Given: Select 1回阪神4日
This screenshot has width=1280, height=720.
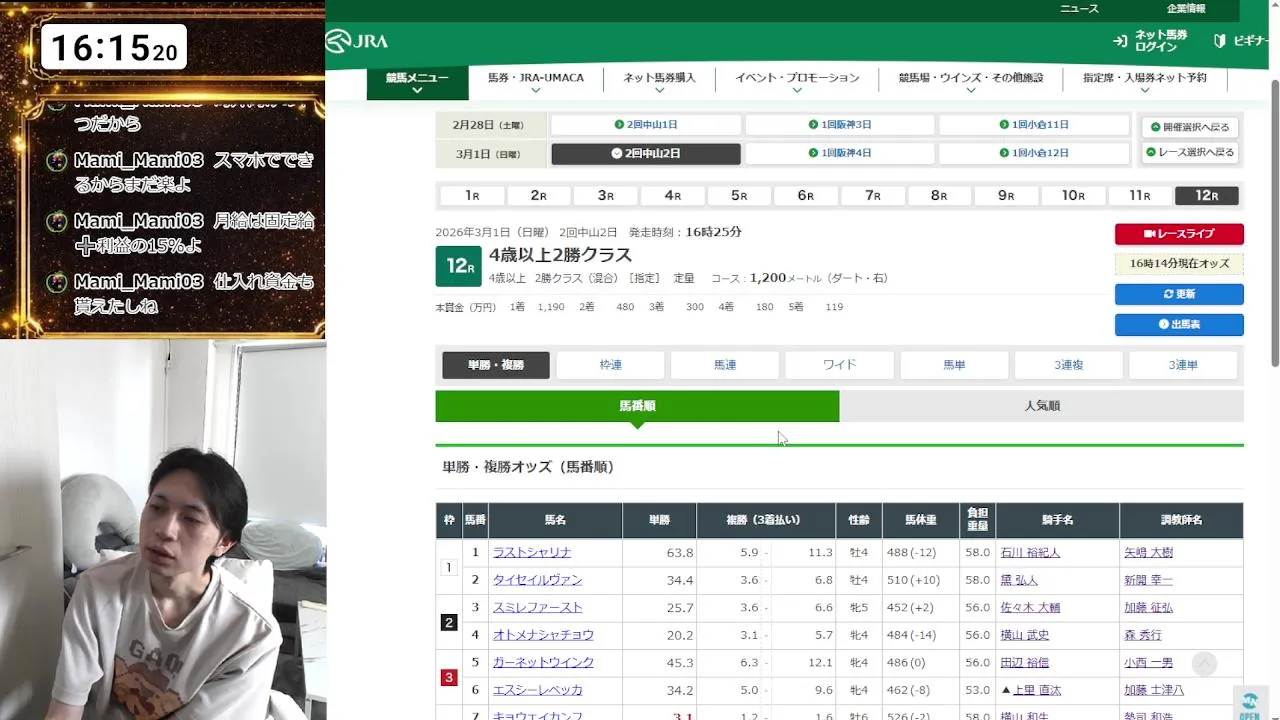Looking at the screenshot, I should [x=840, y=153].
